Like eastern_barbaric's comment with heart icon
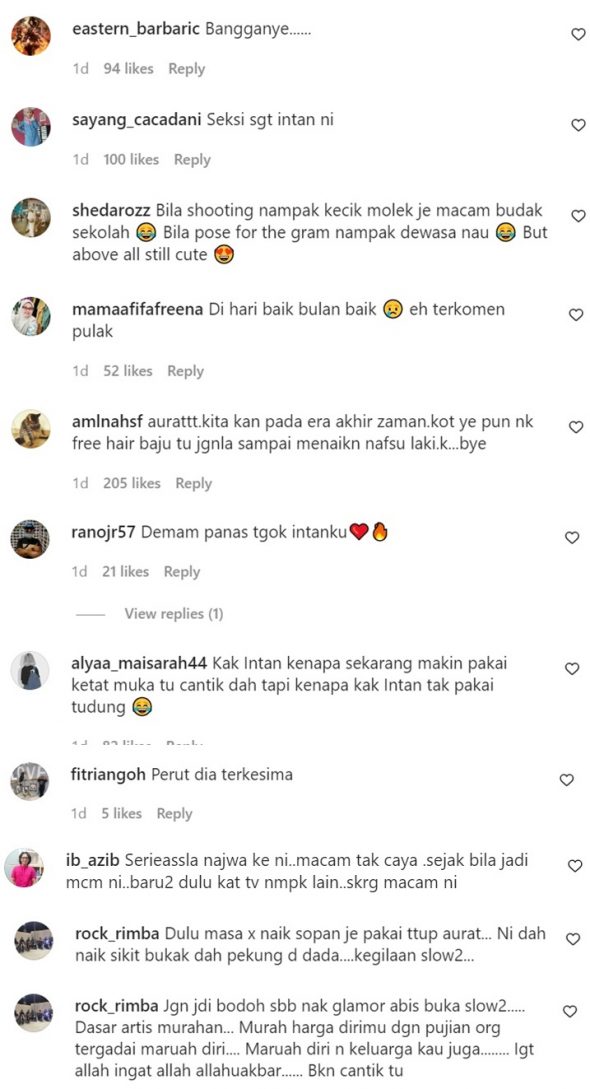 (x=578, y=34)
